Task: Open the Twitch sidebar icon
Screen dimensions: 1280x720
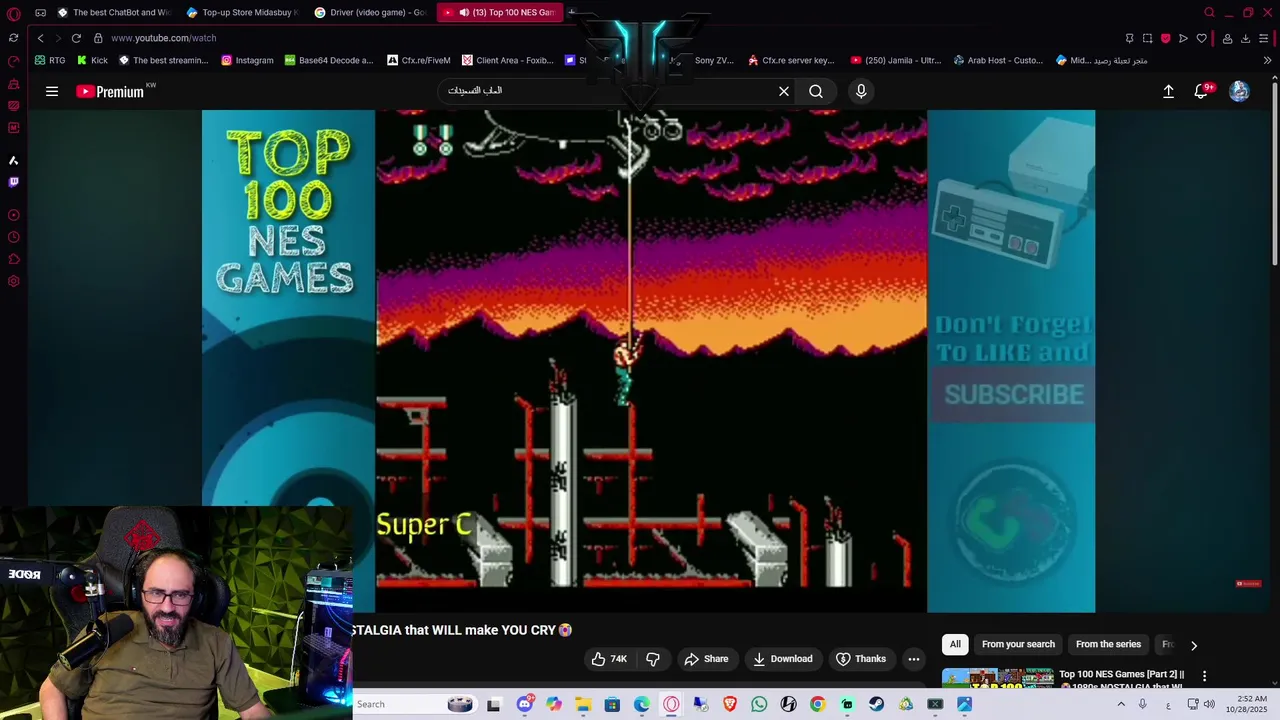Action: [x=13, y=182]
